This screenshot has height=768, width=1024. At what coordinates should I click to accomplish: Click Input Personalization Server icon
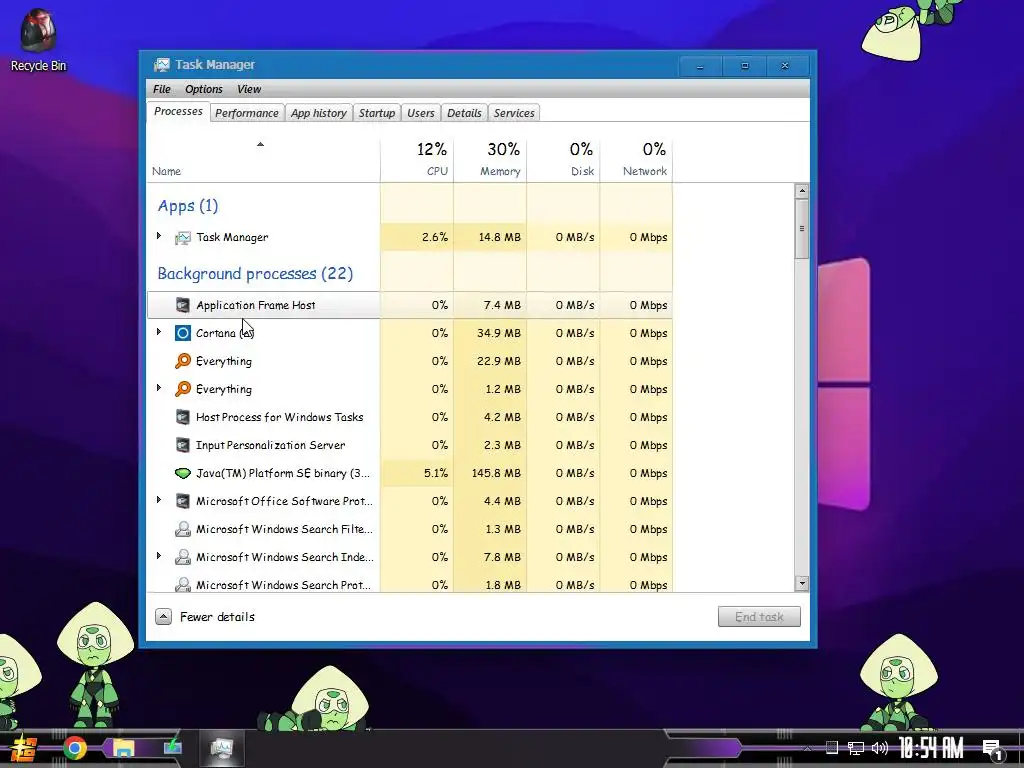(x=183, y=445)
